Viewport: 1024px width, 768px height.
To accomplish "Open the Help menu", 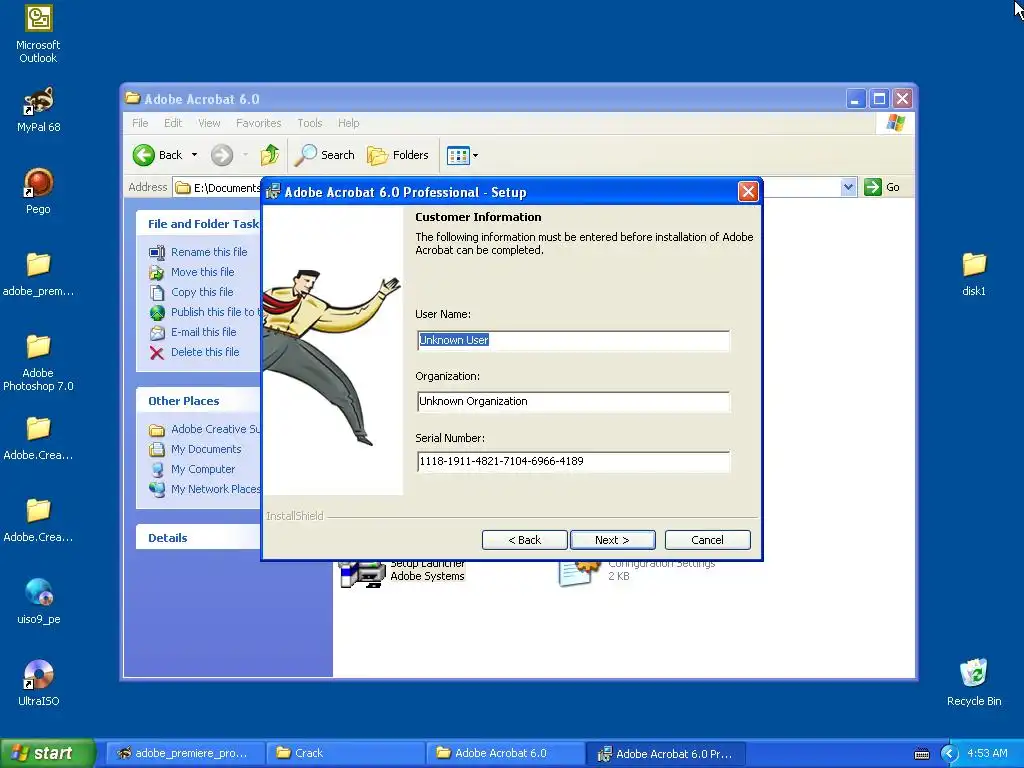I will click(348, 123).
